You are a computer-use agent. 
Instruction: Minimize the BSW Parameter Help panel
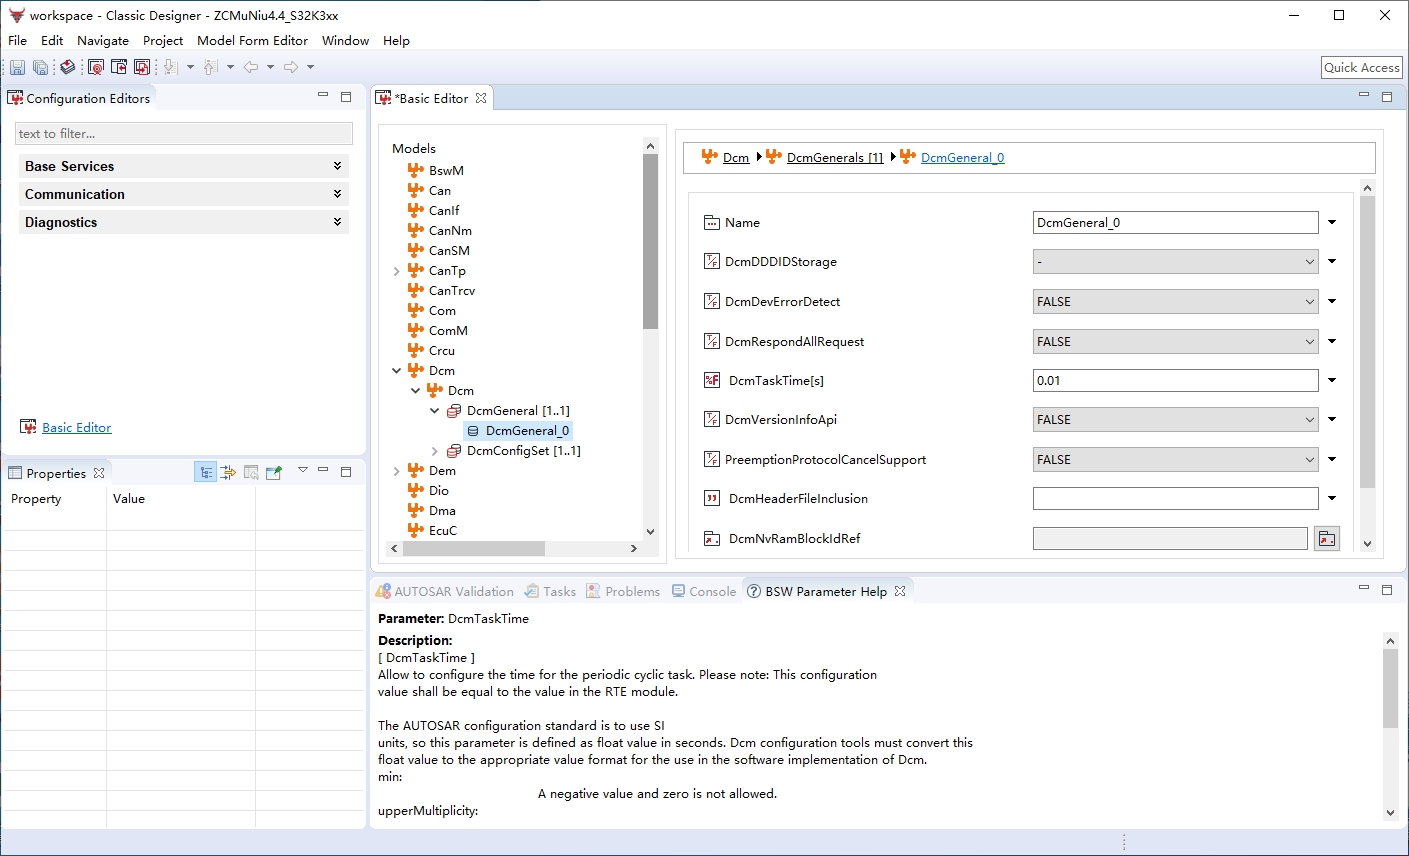(1364, 589)
